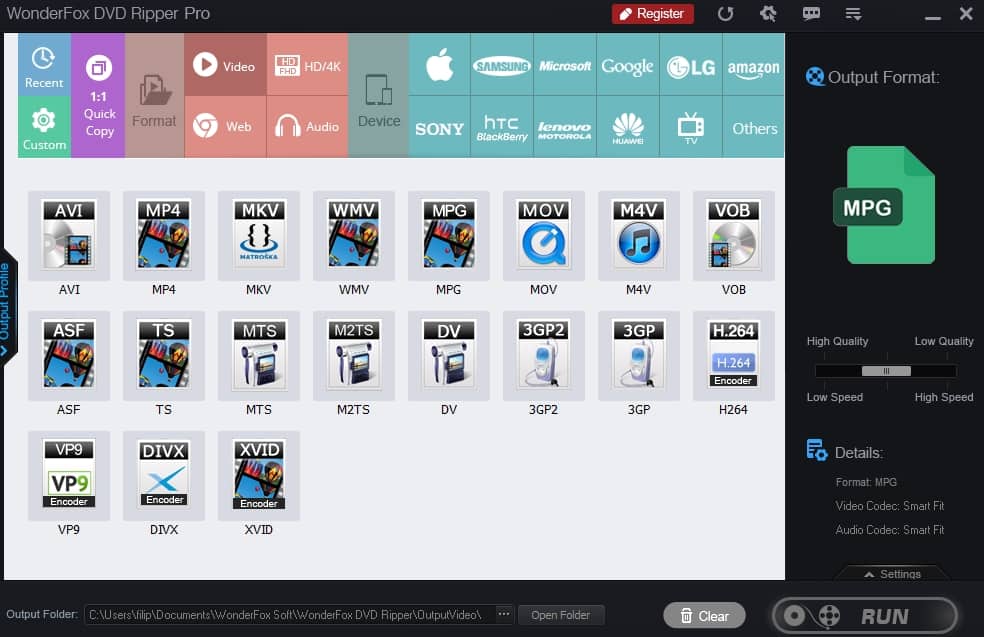Choose the MPG format tile
This screenshot has height=637, width=984.
click(449, 235)
